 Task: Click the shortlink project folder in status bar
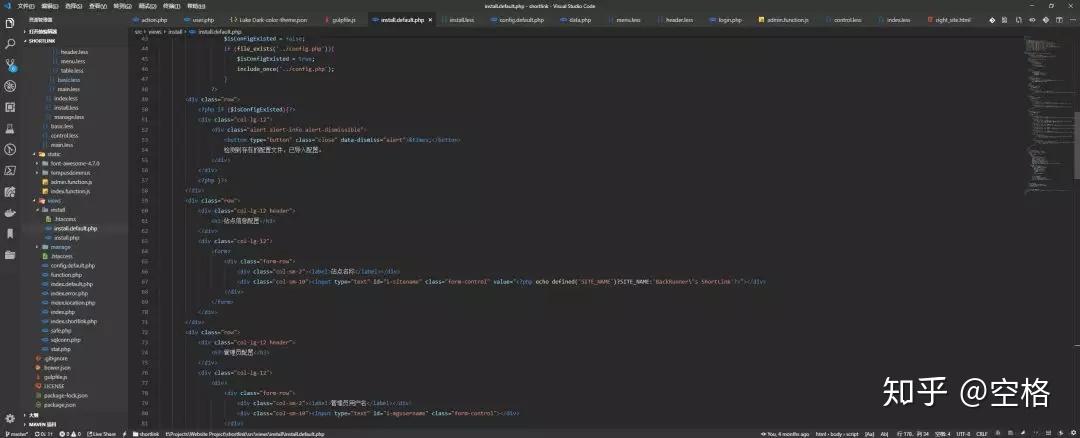click(146, 434)
